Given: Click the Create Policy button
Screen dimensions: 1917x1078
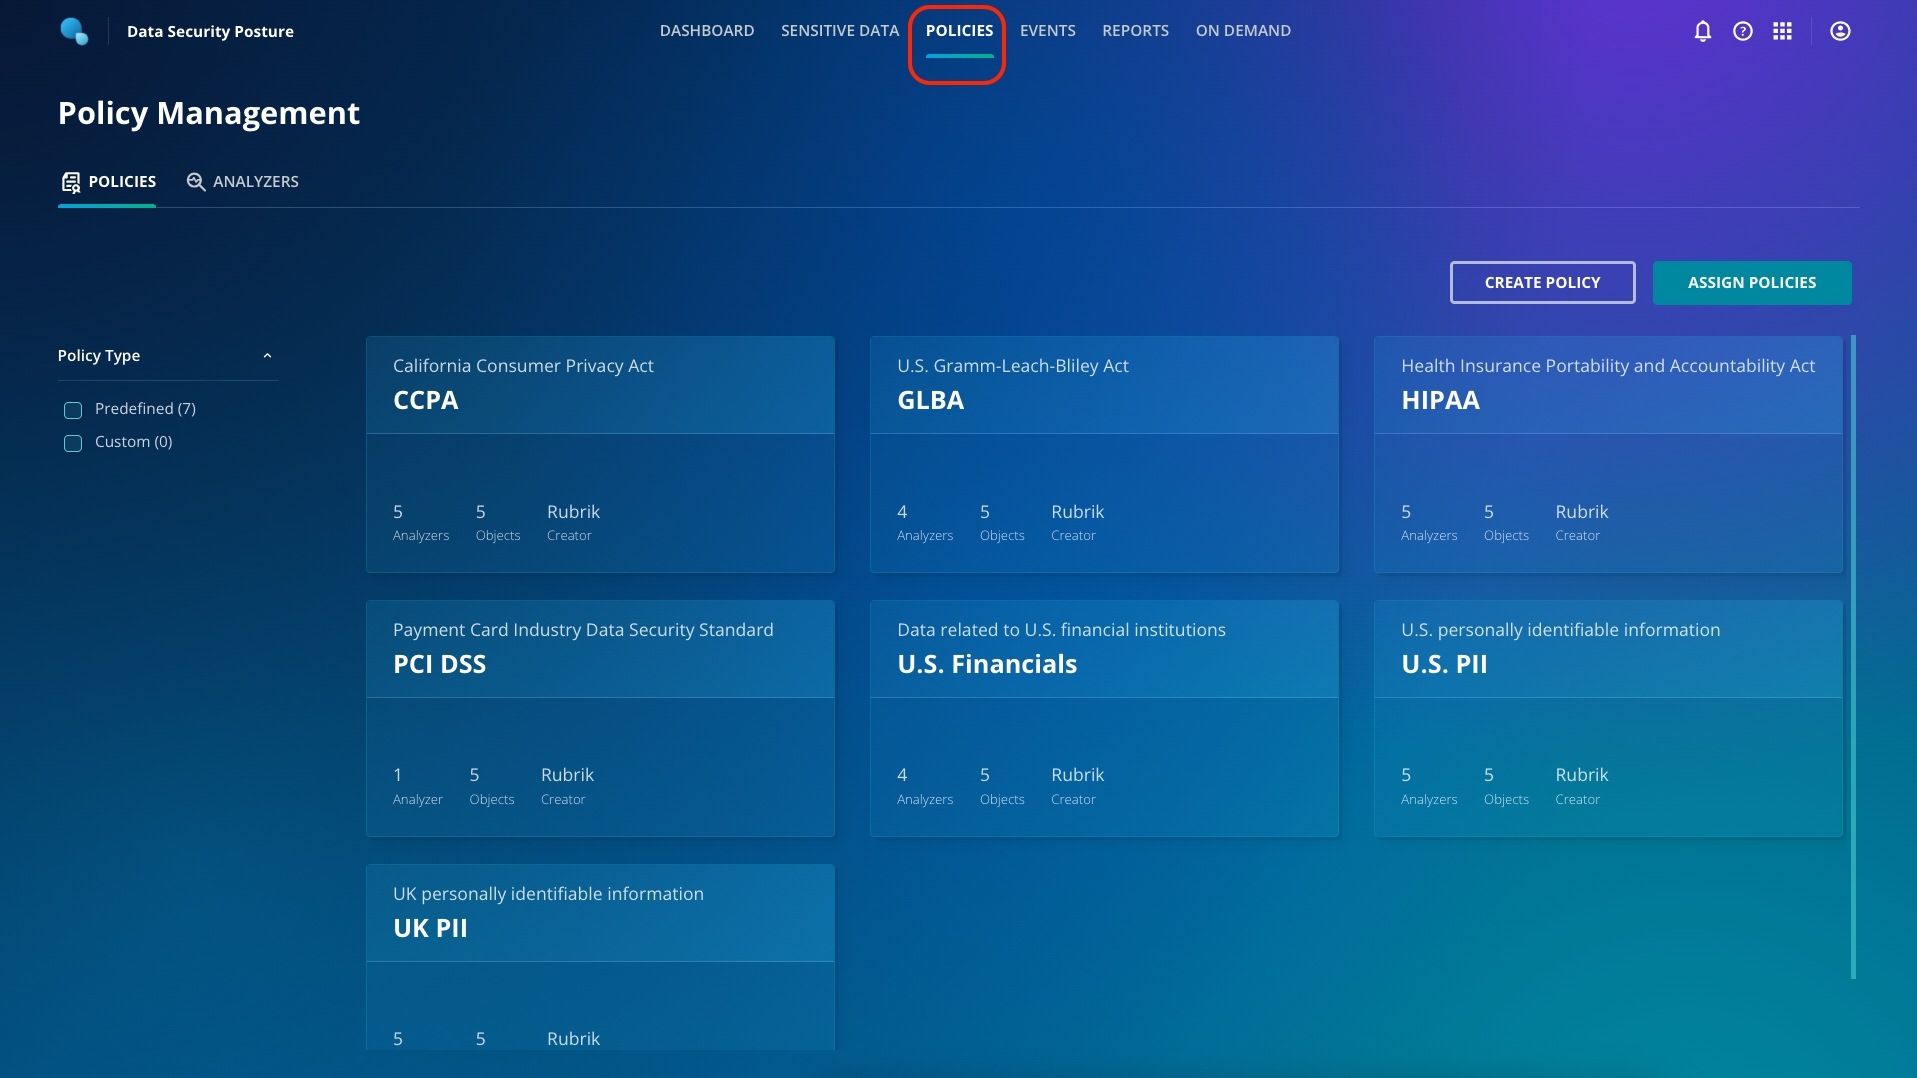Looking at the screenshot, I should pos(1542,283).
